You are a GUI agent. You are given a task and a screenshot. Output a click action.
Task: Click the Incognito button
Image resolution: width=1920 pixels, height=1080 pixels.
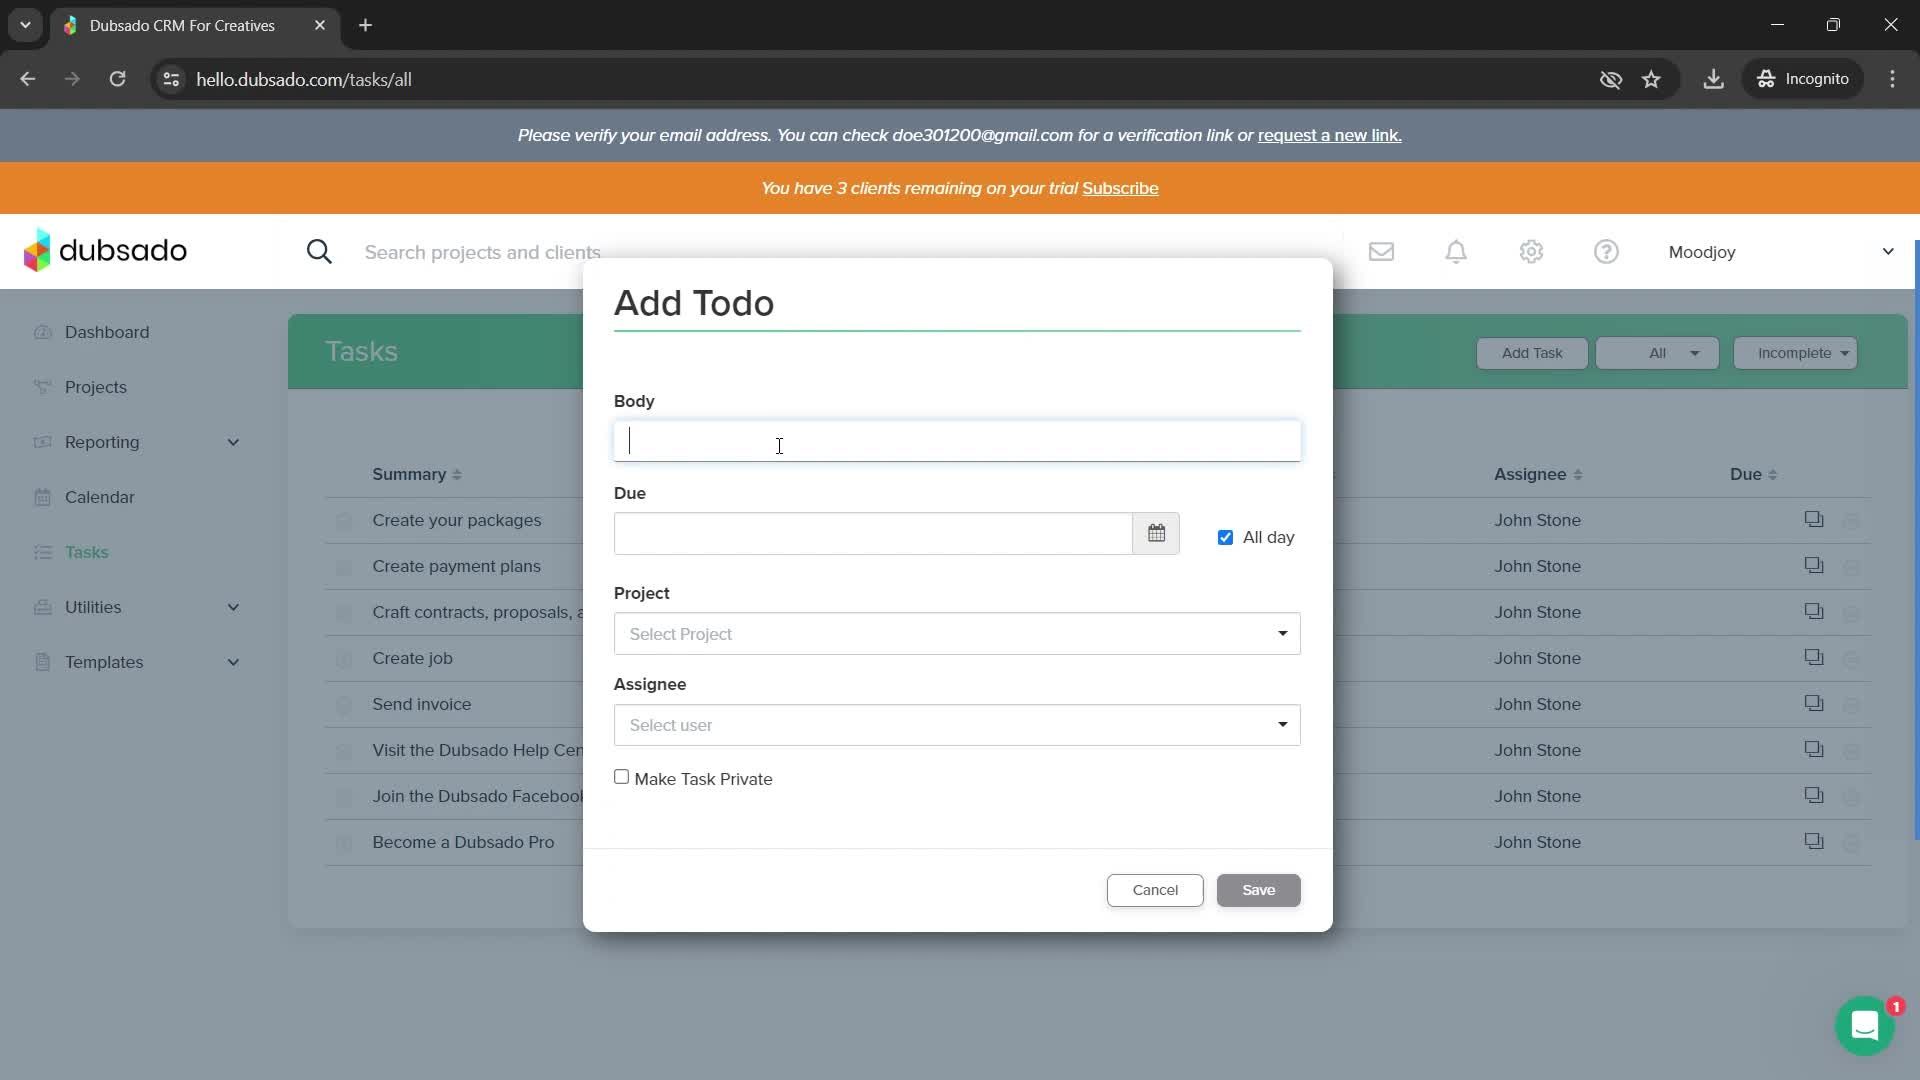coord(1803,79)
